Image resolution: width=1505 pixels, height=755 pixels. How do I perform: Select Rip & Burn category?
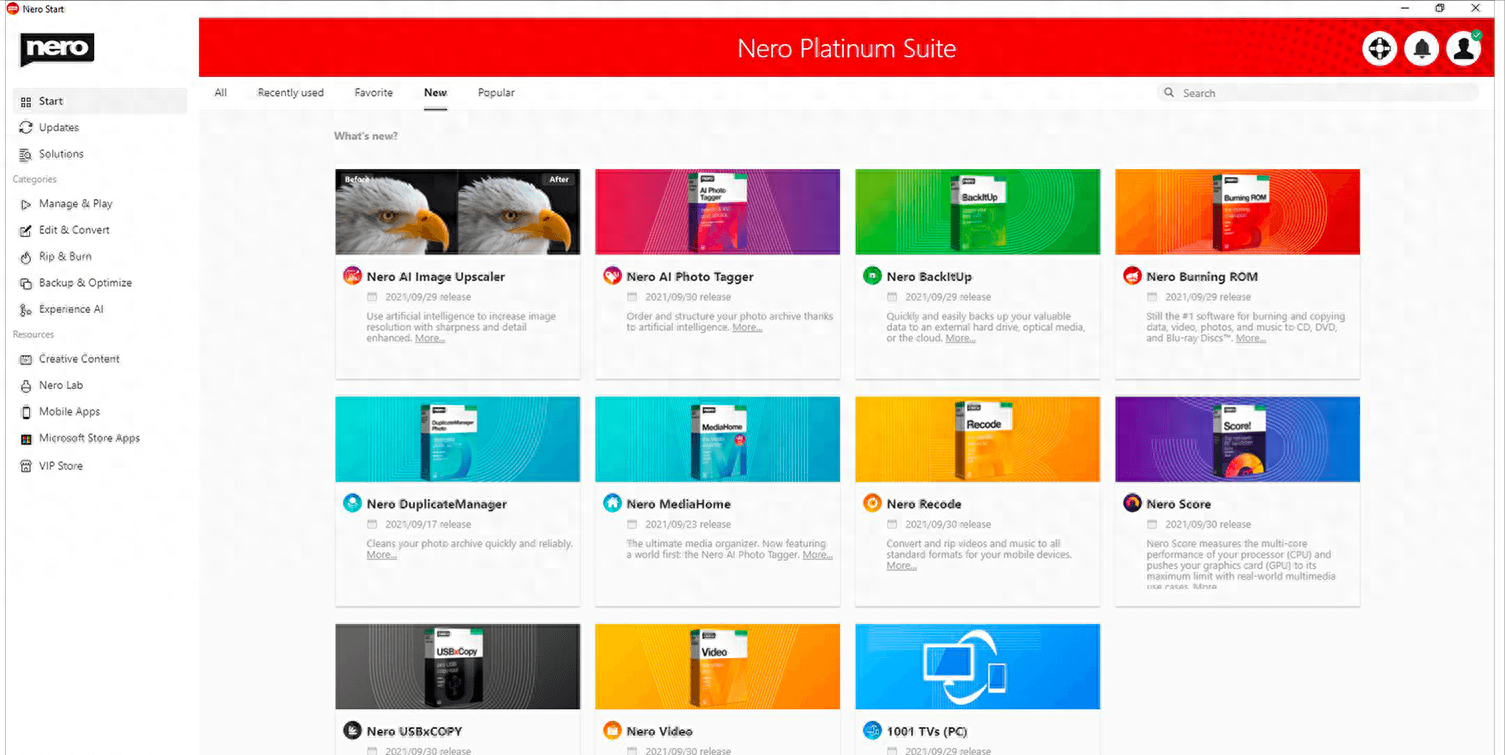[x=65, y=257]
